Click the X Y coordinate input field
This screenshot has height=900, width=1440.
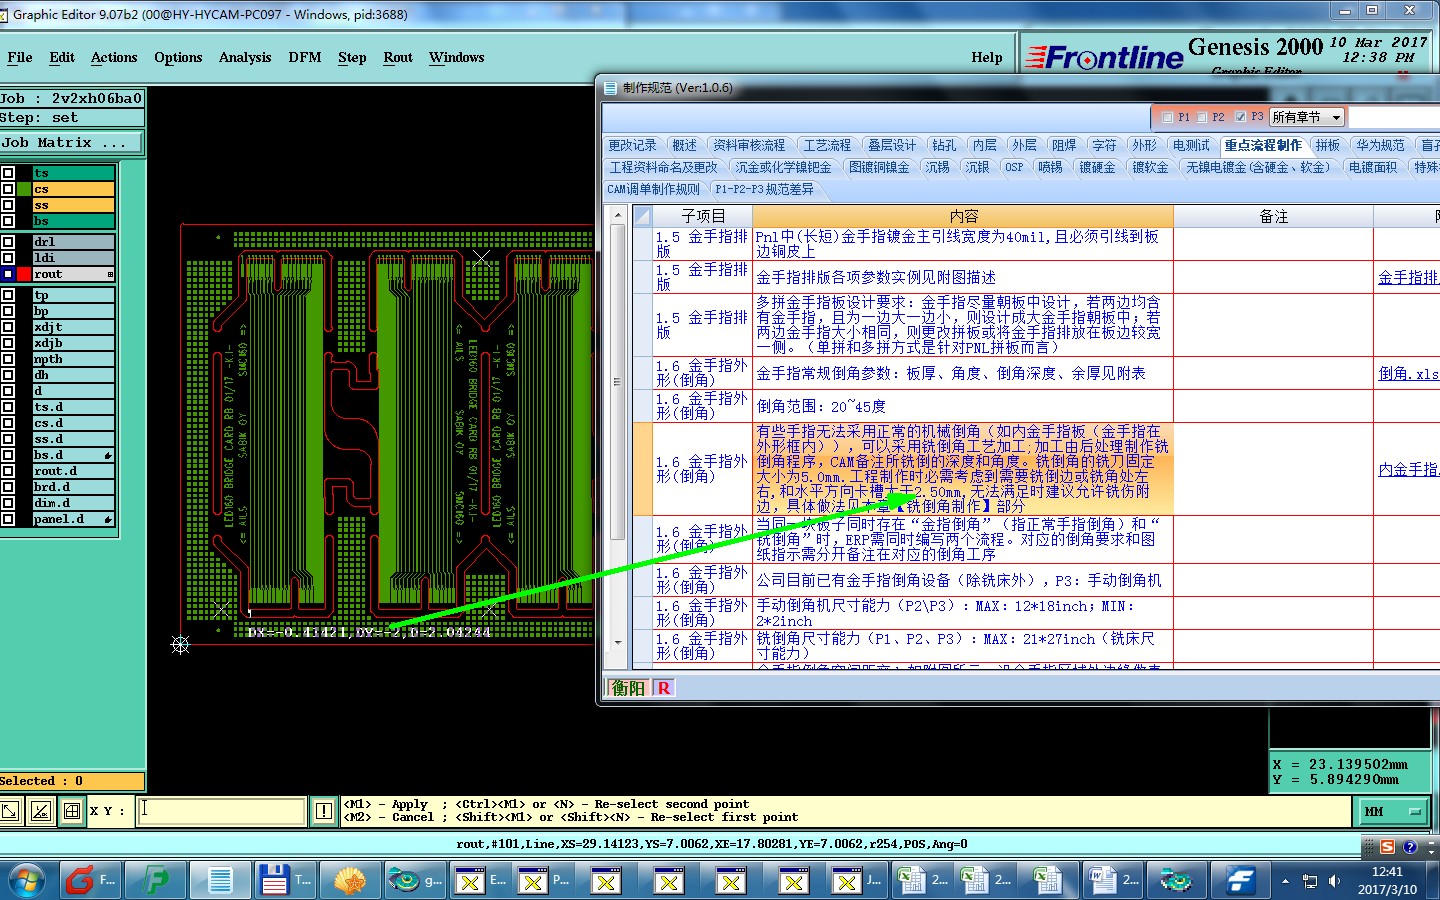coord(221,811)
